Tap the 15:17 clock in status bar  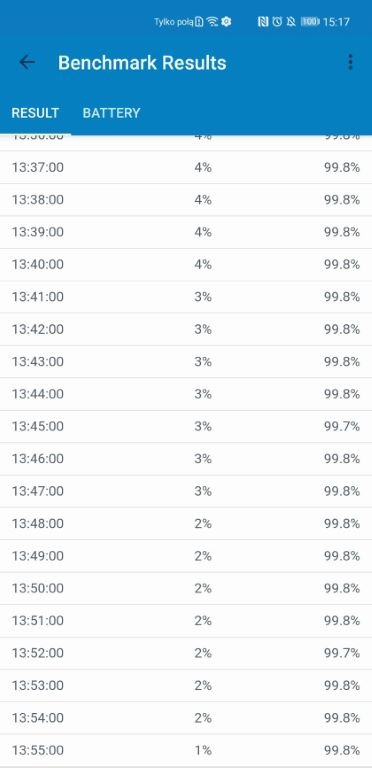click(337, 22)
